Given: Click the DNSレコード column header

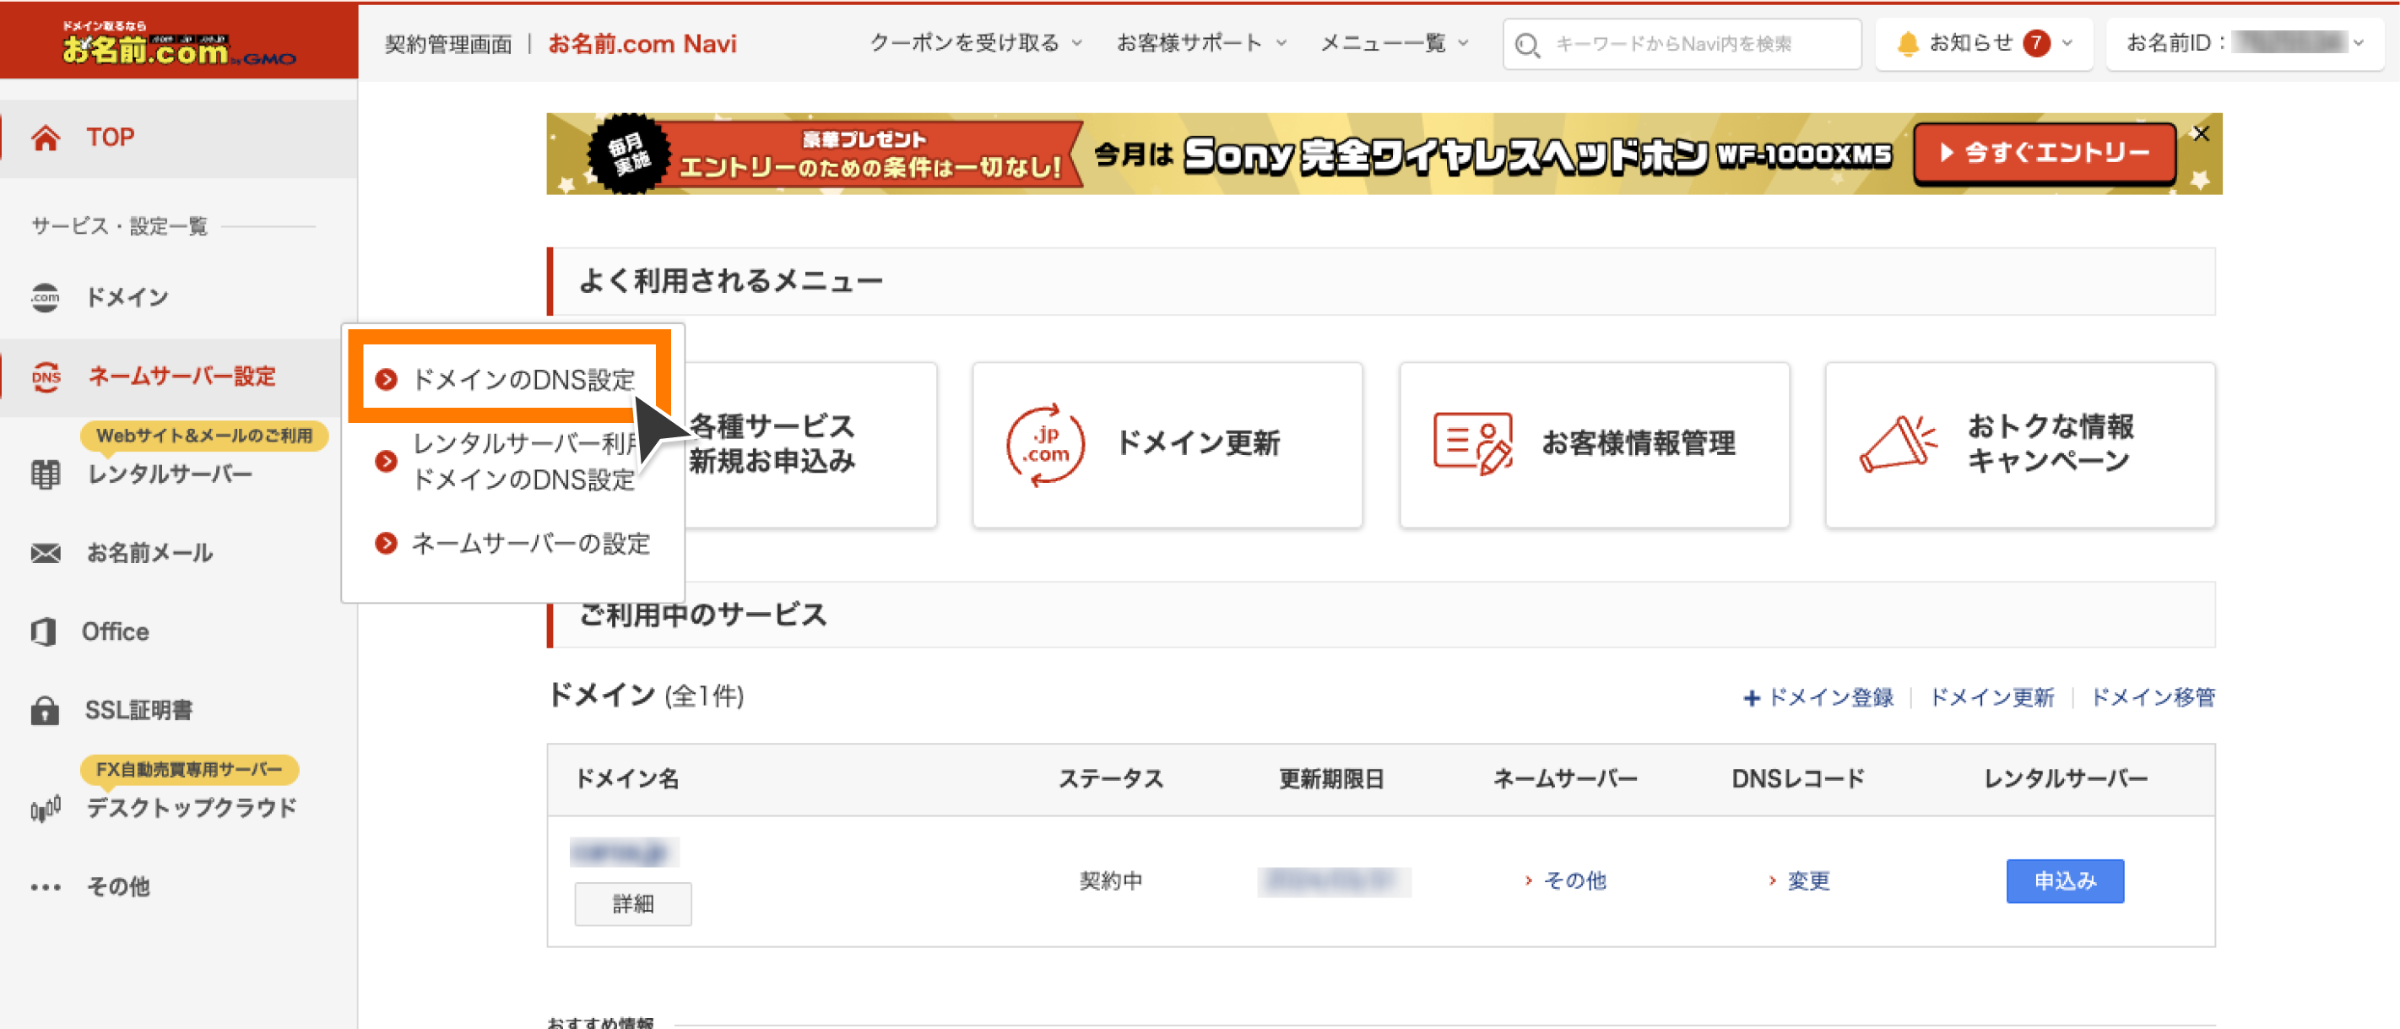Looking at the screenshot, I should (x=1799, y=779).
